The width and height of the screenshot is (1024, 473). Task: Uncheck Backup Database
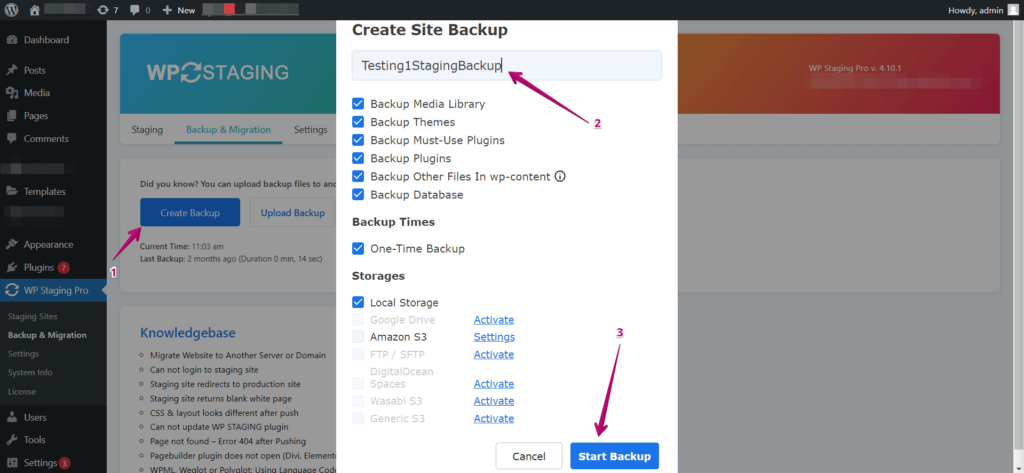point(358,195)
